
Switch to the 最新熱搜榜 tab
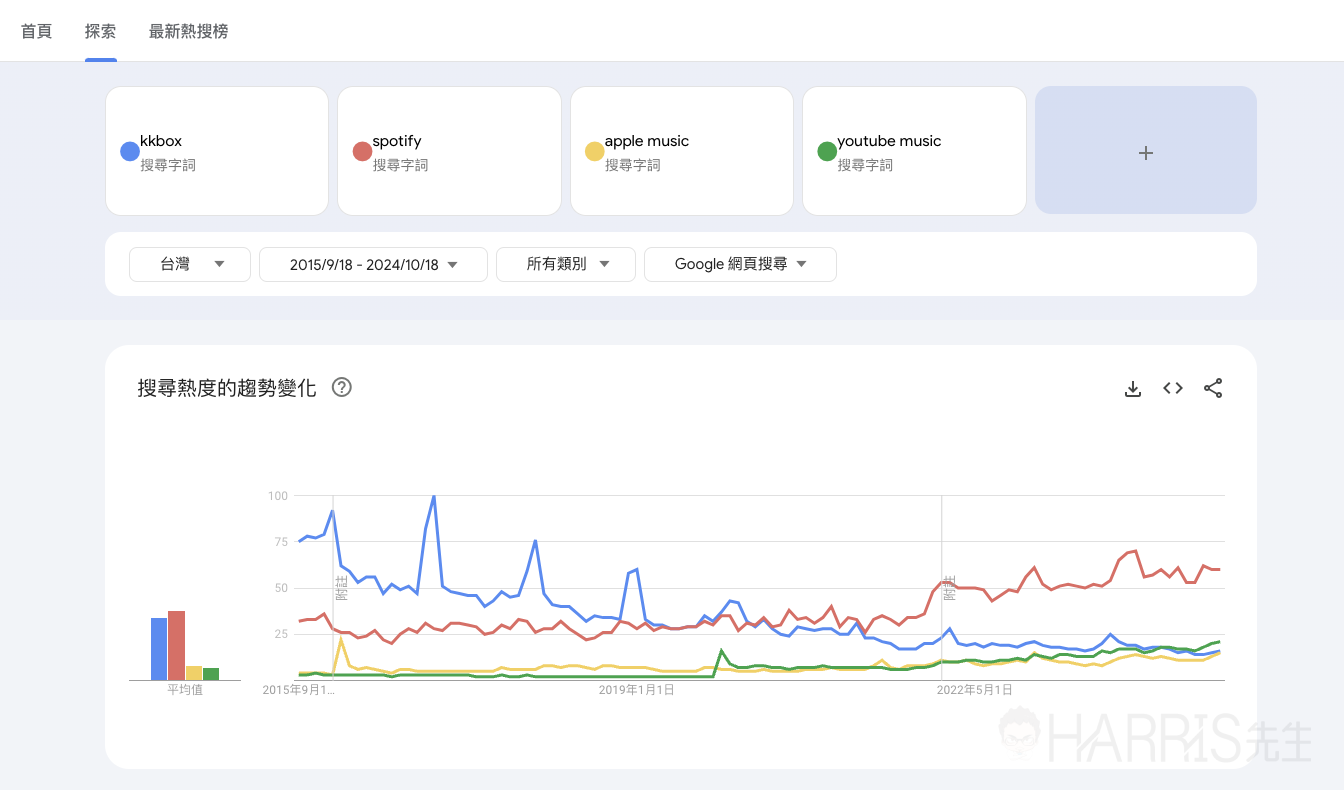coord(189,31)
